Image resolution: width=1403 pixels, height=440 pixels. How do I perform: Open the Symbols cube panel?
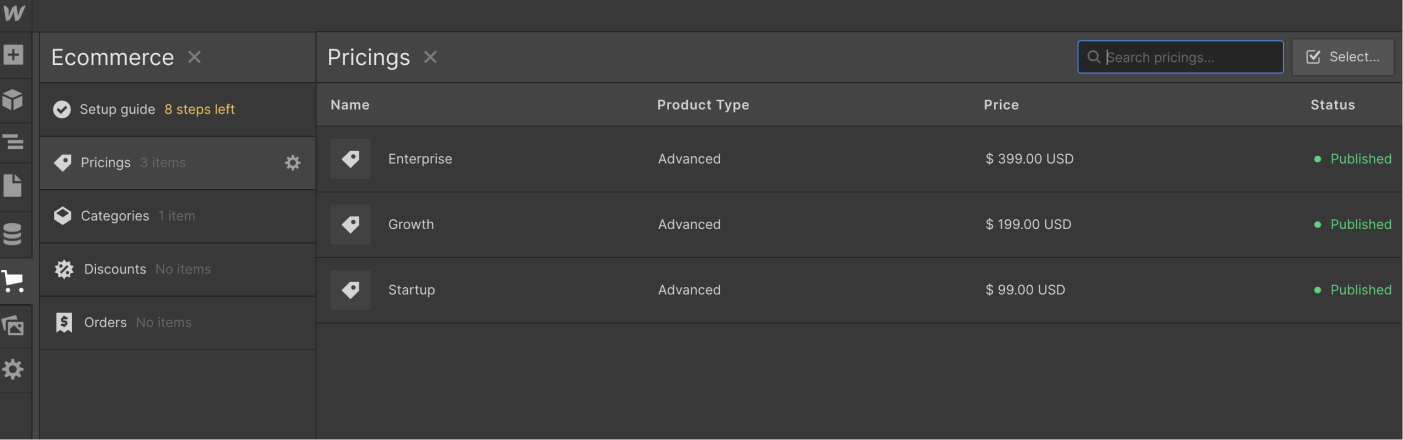(13, 99)
